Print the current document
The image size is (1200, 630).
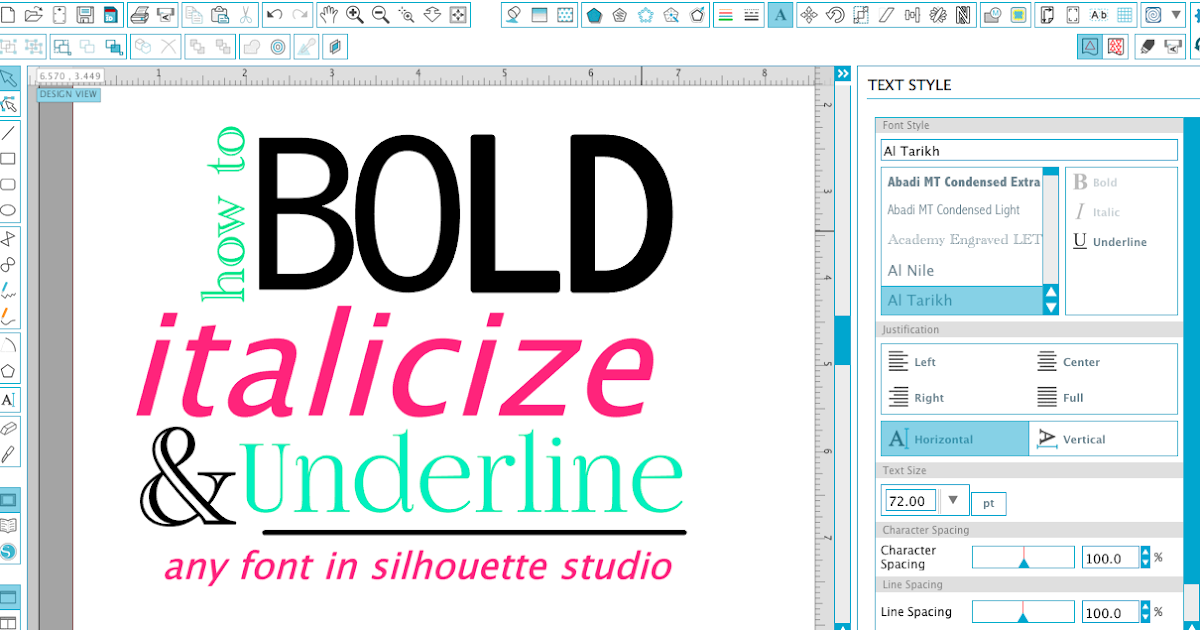[x=140, y=14]
